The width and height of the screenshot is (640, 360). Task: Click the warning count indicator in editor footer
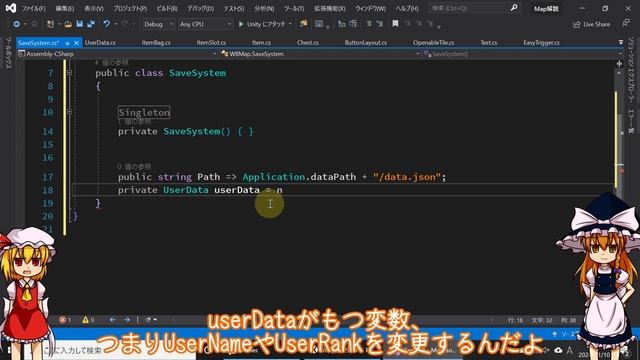click(88, 320)
